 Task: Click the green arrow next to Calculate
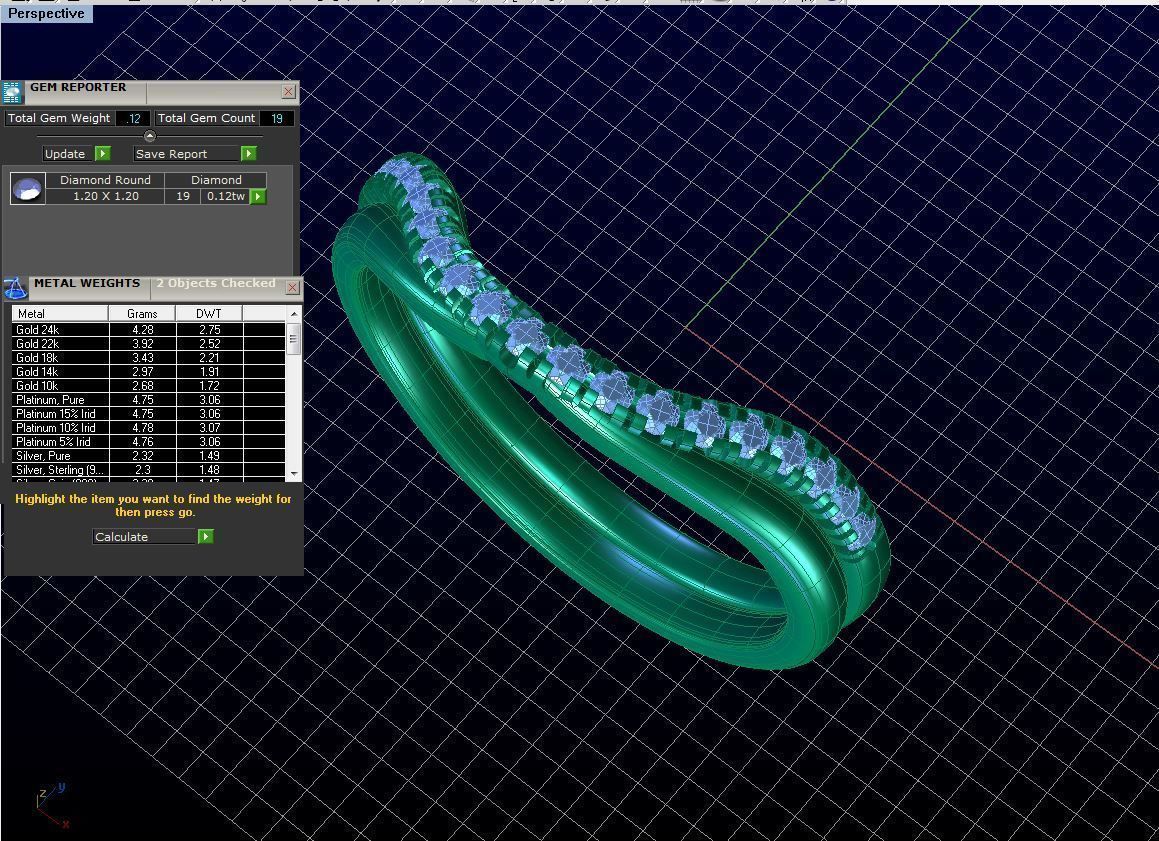click(x=205, y=537)
